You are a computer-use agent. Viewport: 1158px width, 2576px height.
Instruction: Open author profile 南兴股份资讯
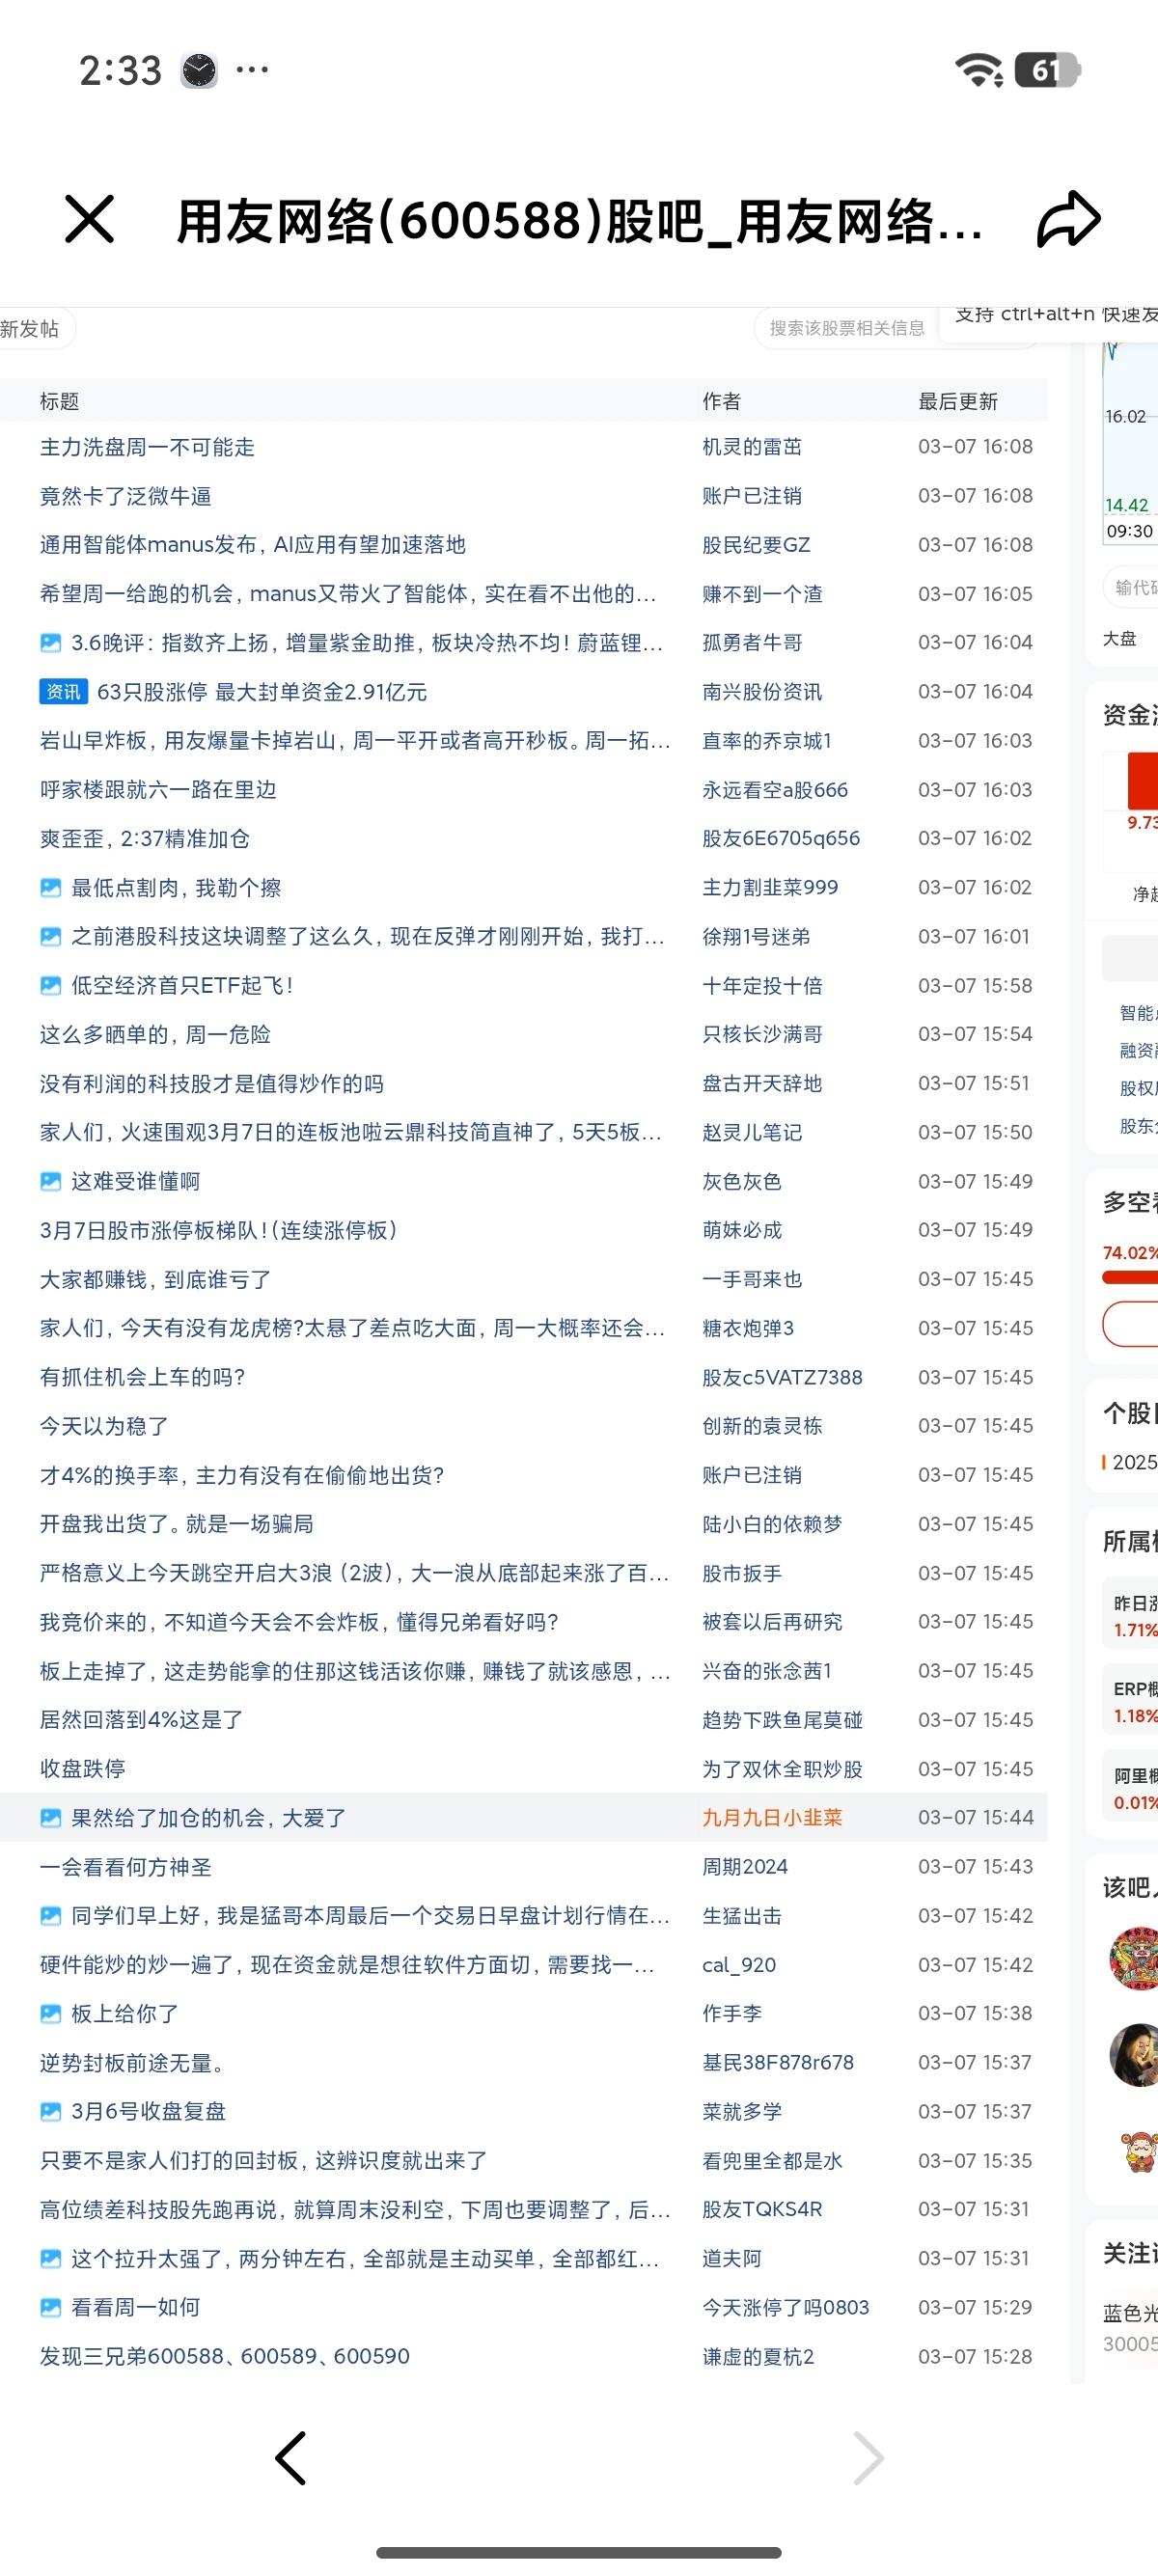tap(762, 692)
